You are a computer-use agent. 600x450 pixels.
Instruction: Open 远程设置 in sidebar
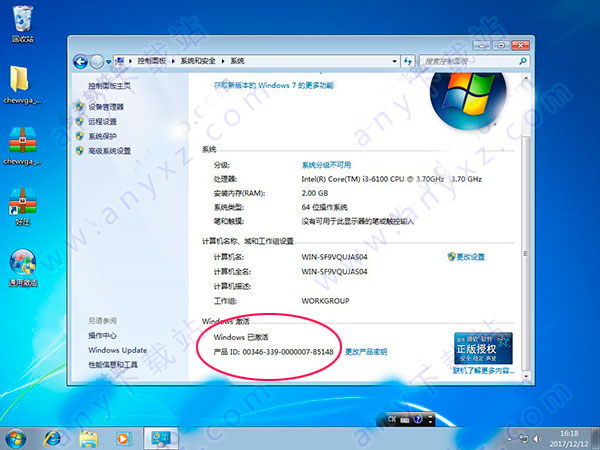102,122
